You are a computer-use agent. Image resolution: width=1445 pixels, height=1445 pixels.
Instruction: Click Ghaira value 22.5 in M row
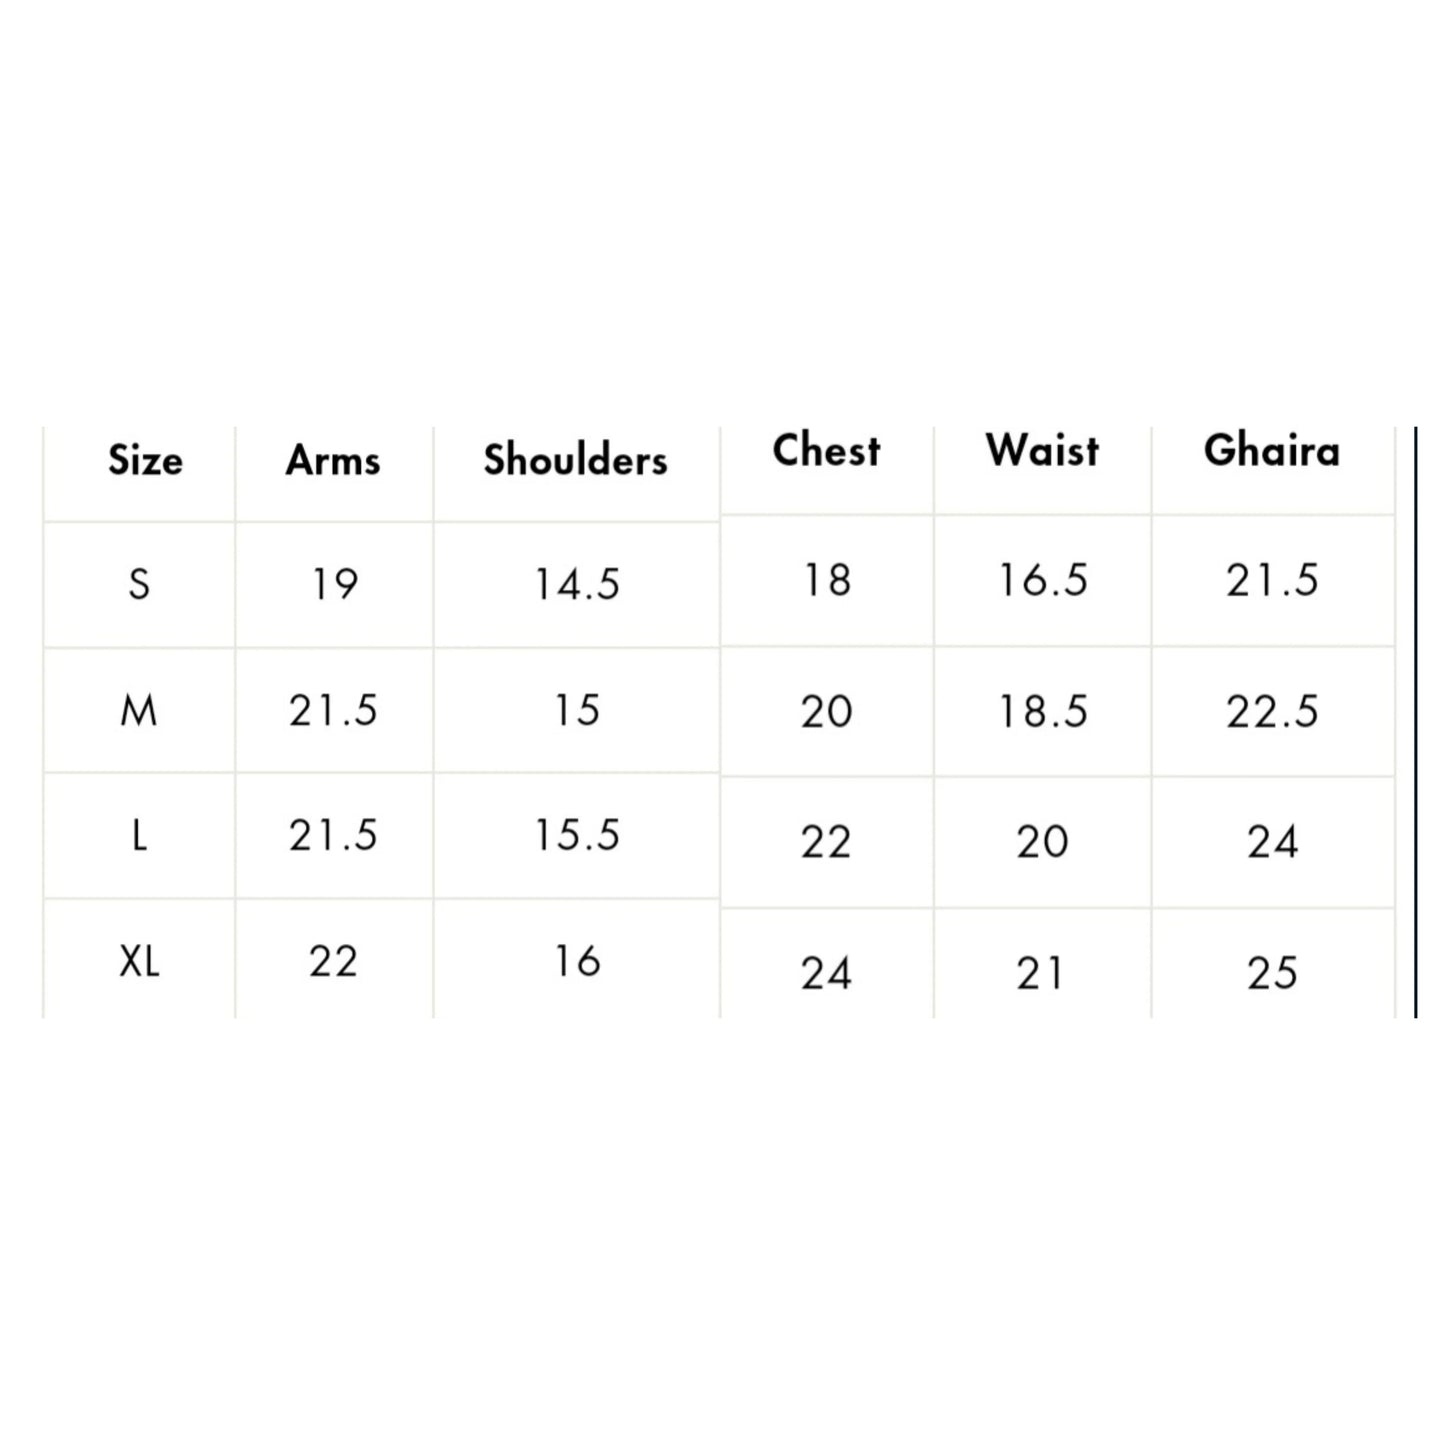[1272, 712]
